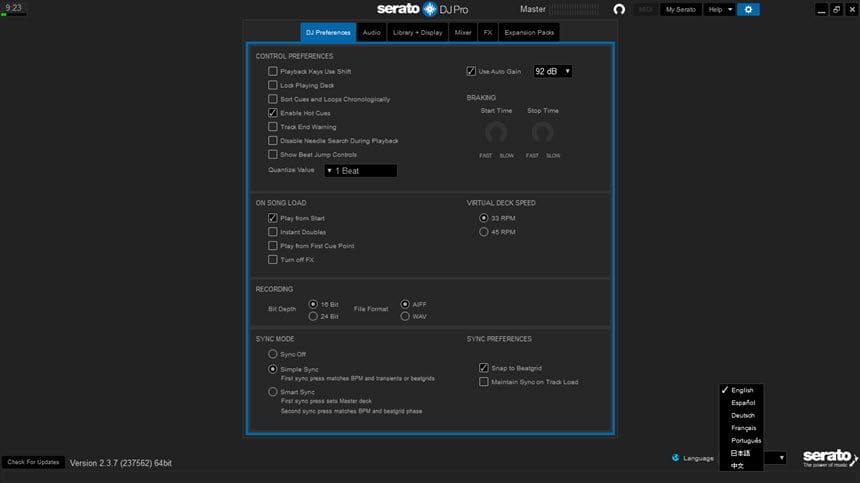Choose 16 Bit recording depth
This screenshot has width=860, height=483.
[x=313, y=304]
